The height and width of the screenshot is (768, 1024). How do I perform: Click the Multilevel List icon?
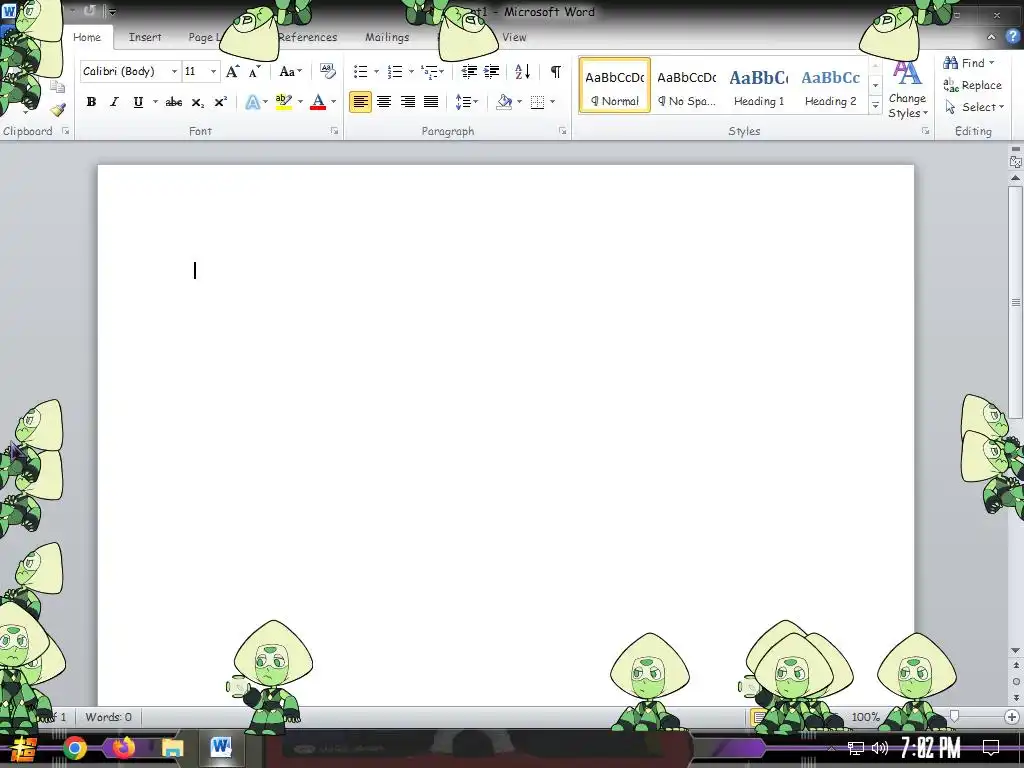(429, 72)
